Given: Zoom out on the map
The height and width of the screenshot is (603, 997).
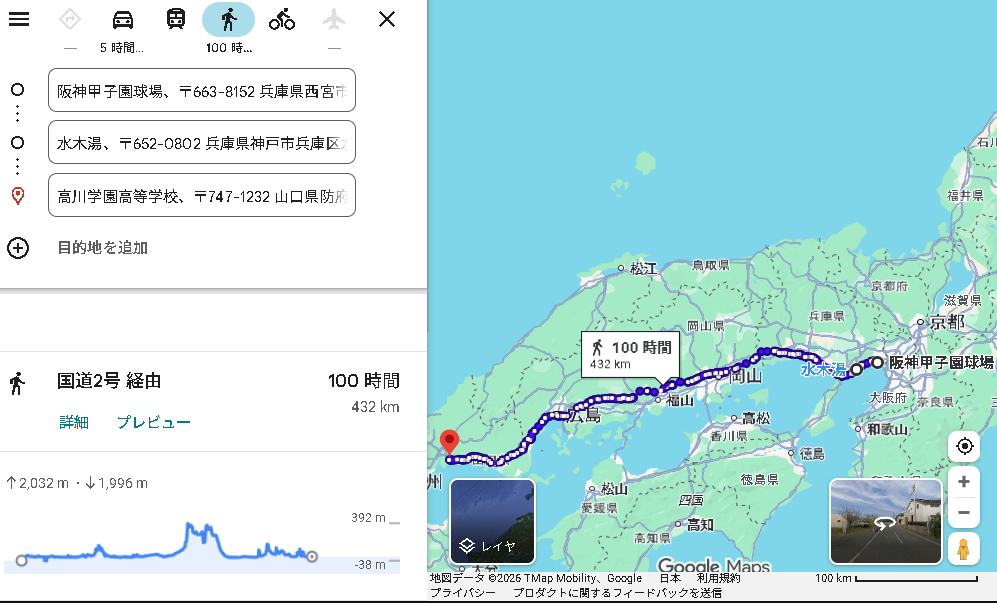Looking at the screenshot, I should (963, 513).
